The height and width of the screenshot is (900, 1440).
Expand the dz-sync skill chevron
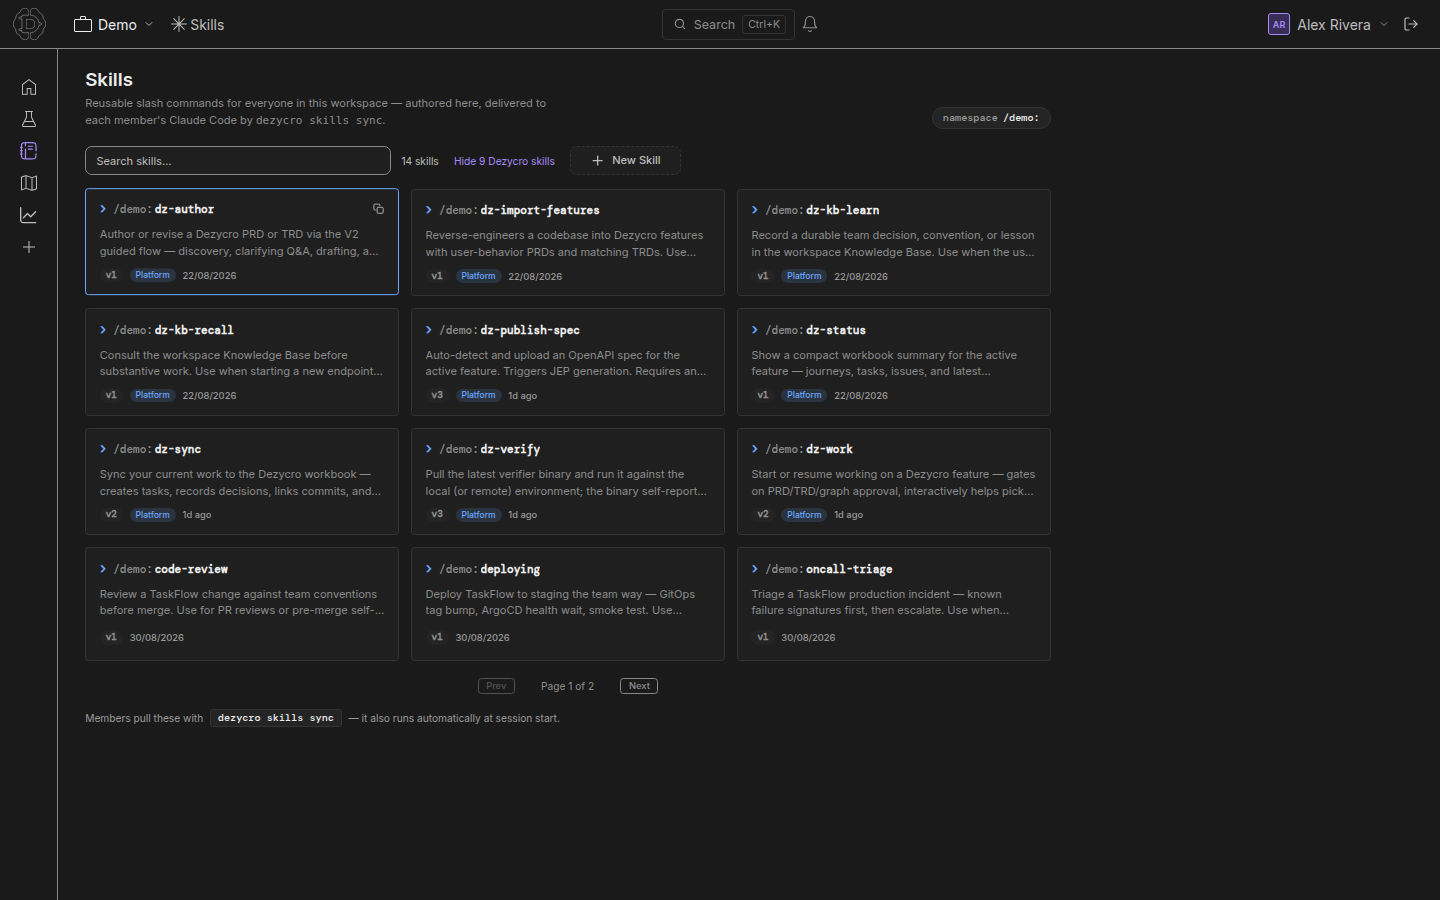coord(103,449)
